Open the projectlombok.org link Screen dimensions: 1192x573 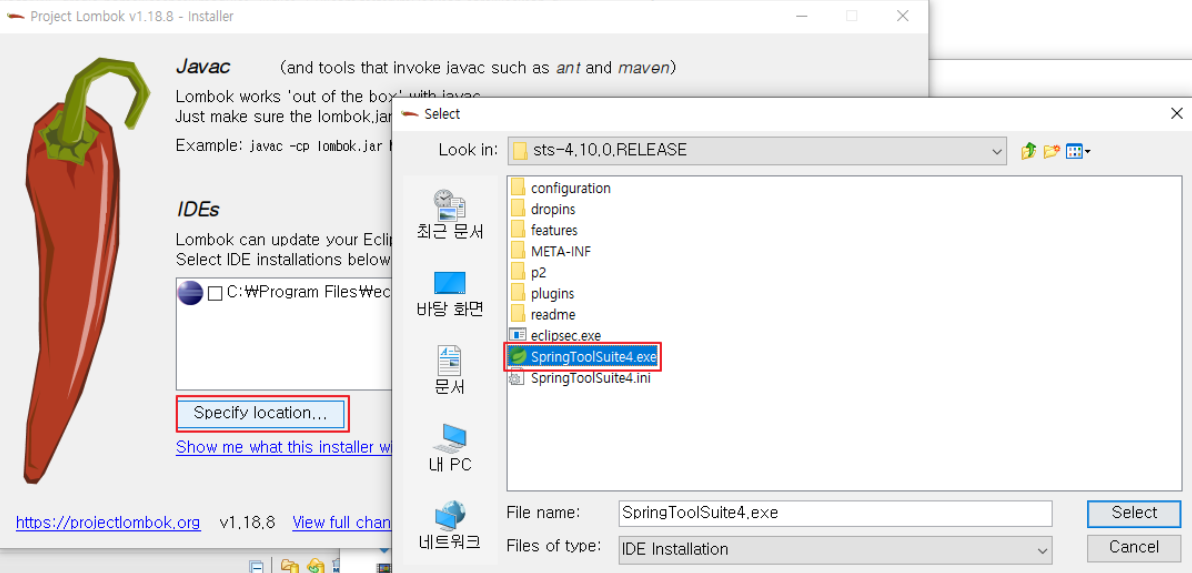(x=108, y=523)
